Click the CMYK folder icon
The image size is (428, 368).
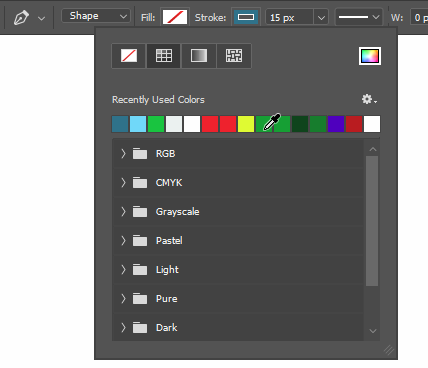[140, 182]
